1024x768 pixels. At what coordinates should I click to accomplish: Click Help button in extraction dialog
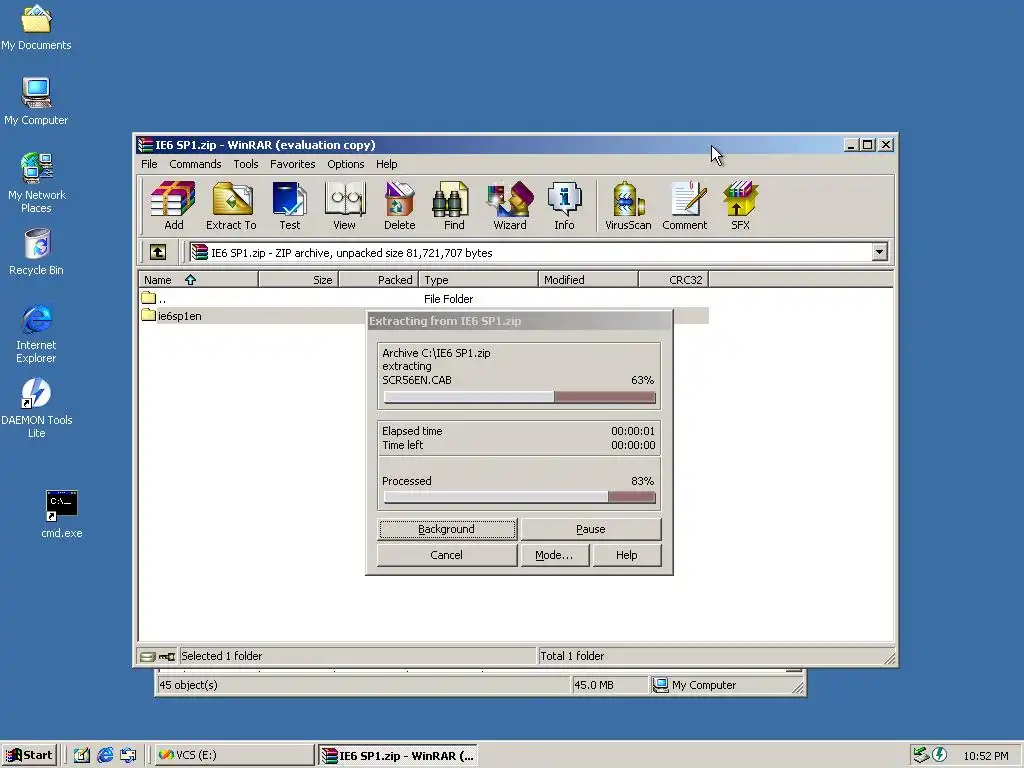626,555
